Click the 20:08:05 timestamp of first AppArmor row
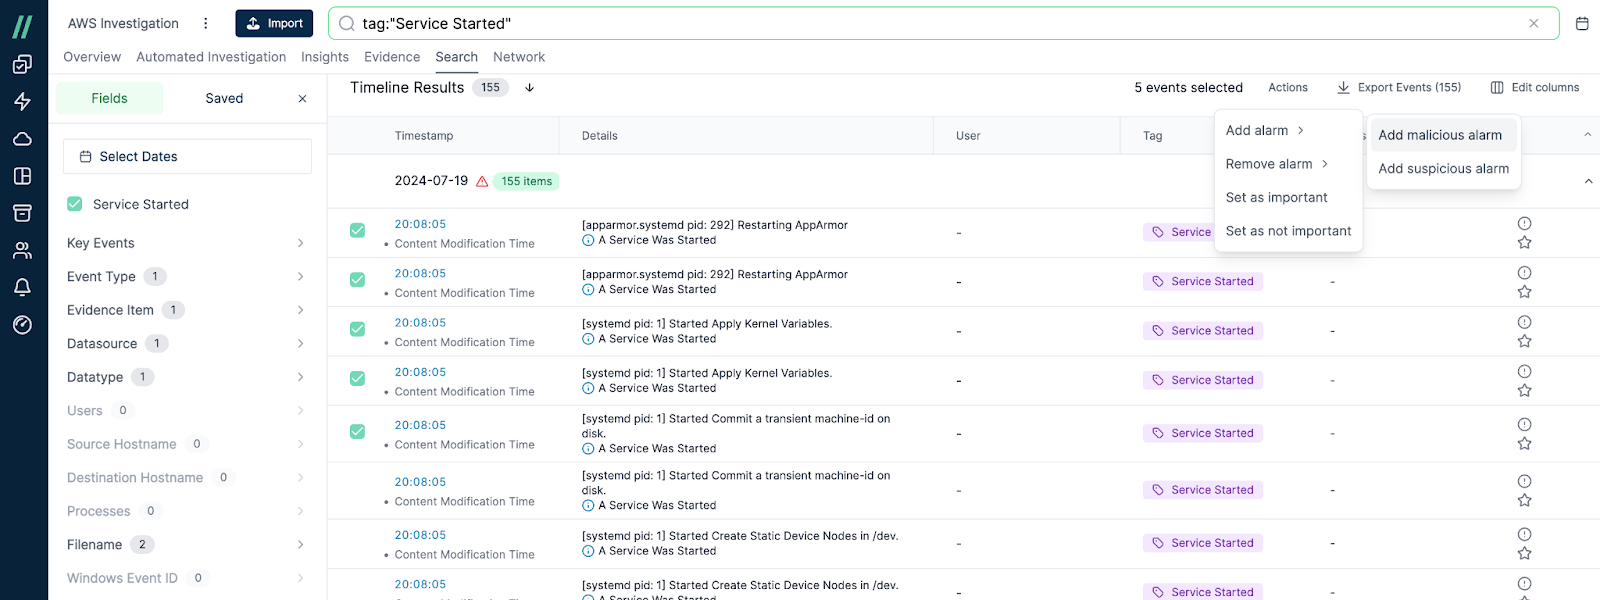The height and width of the screenshot is (600, 1600). point(420,224)
